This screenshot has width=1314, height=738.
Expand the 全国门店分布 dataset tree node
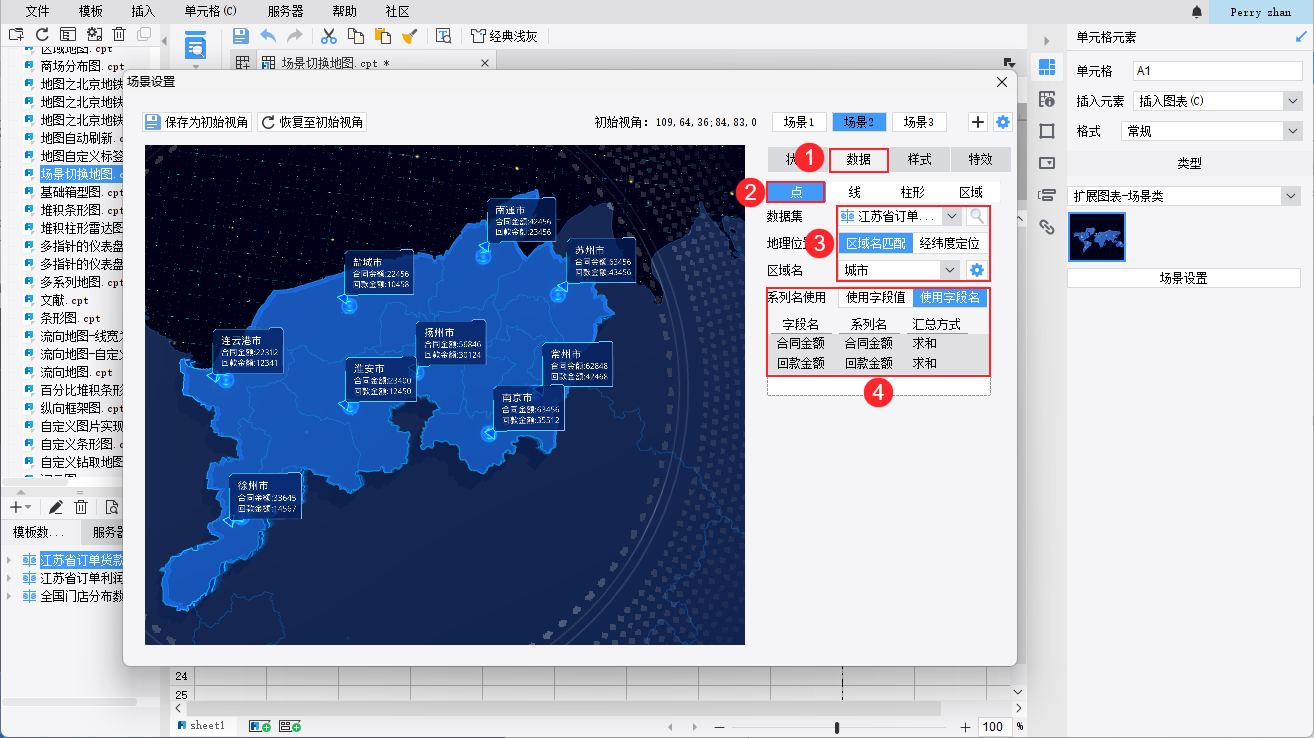tap(10, 596)
